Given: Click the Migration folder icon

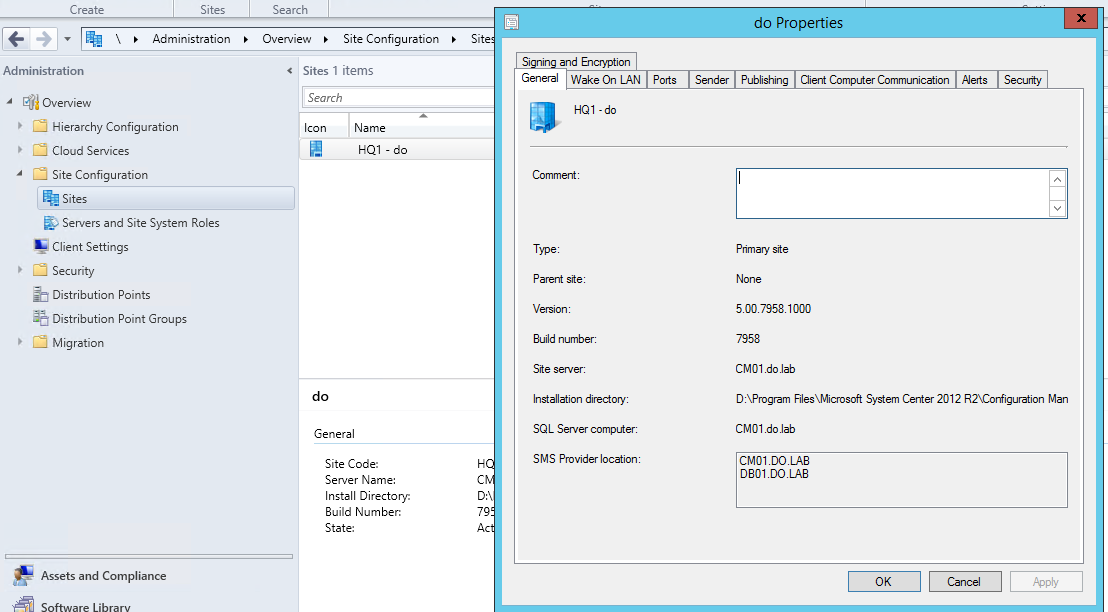Looking at the screenshot, I should pyautogui.click(x=40, y=343).
